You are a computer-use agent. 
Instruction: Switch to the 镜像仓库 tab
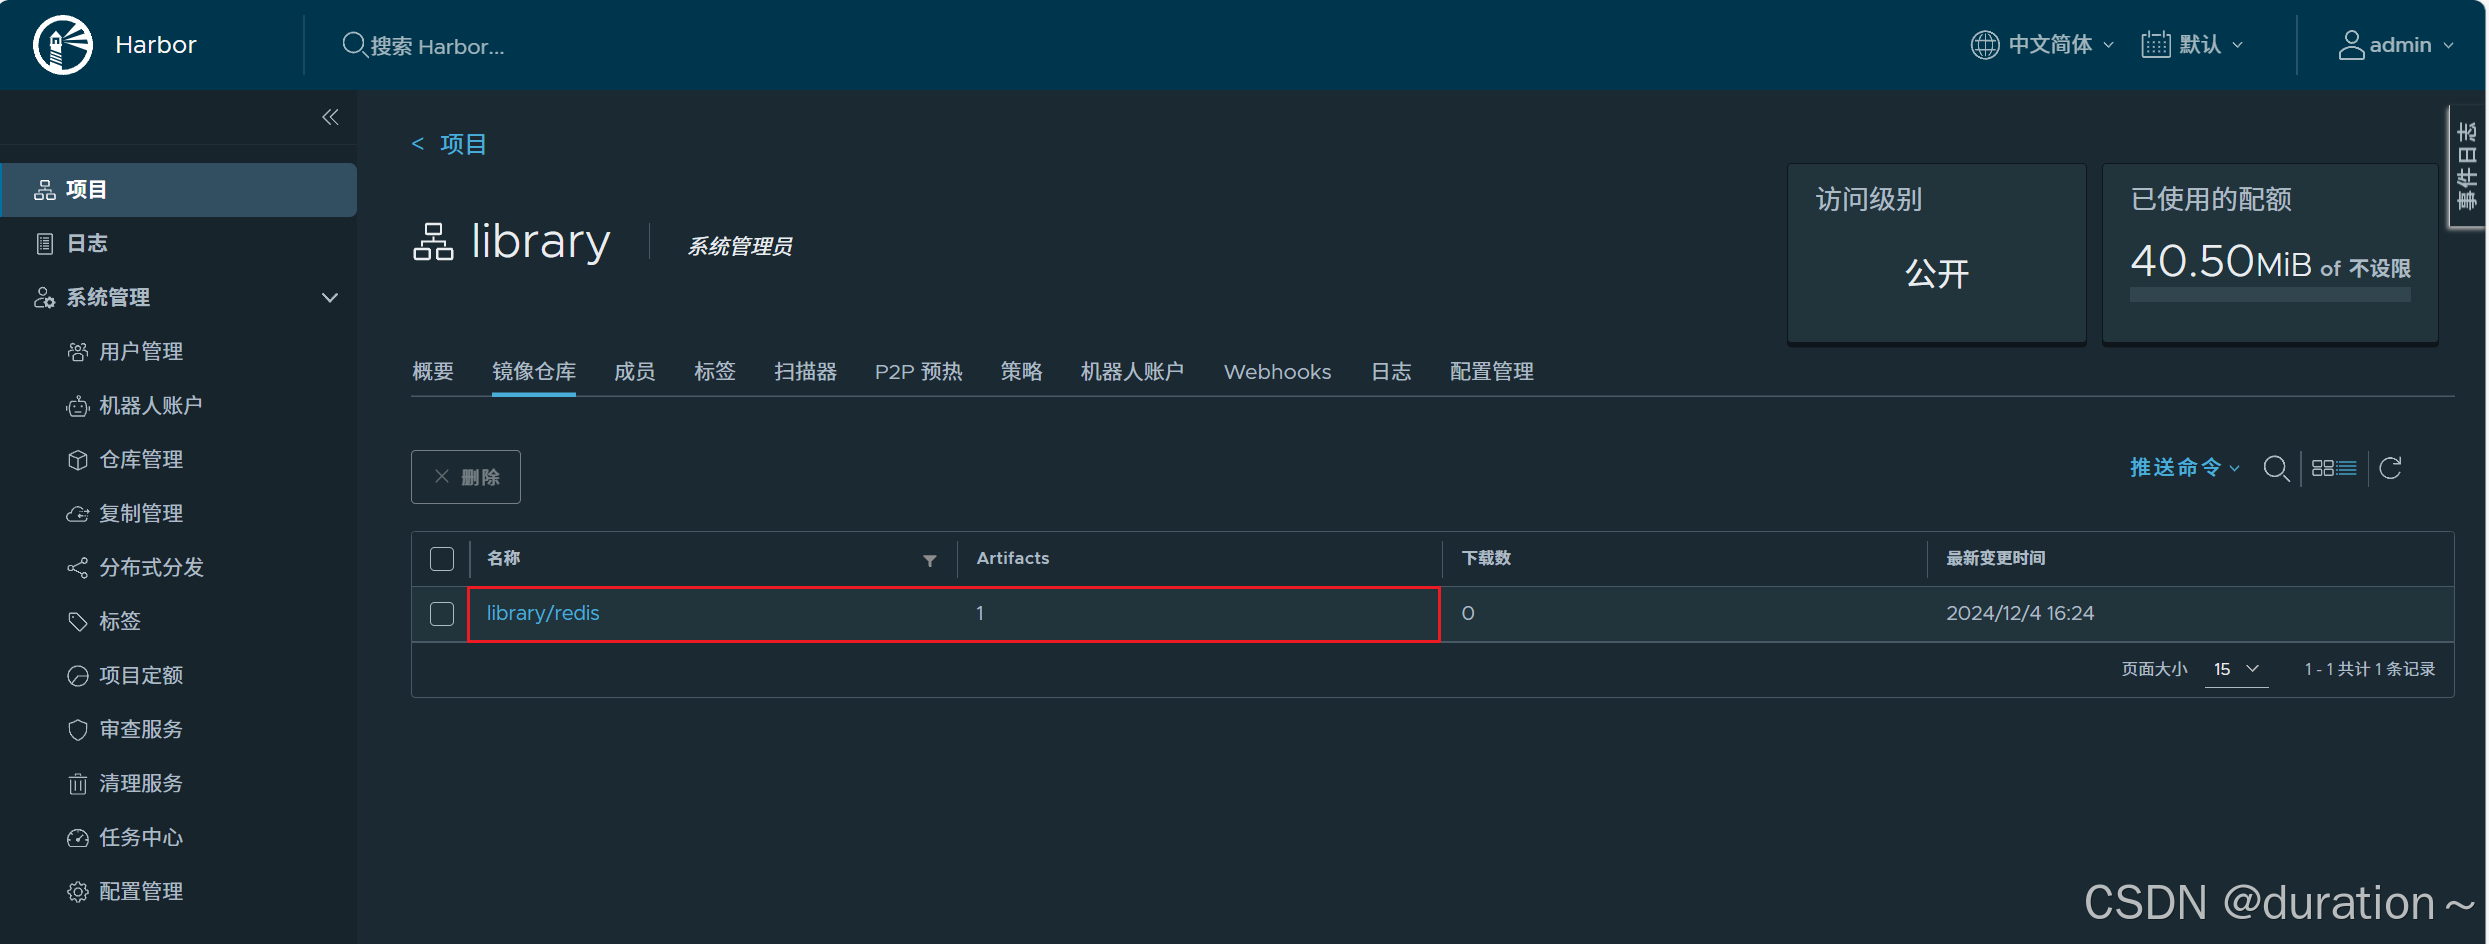point(534,372)
